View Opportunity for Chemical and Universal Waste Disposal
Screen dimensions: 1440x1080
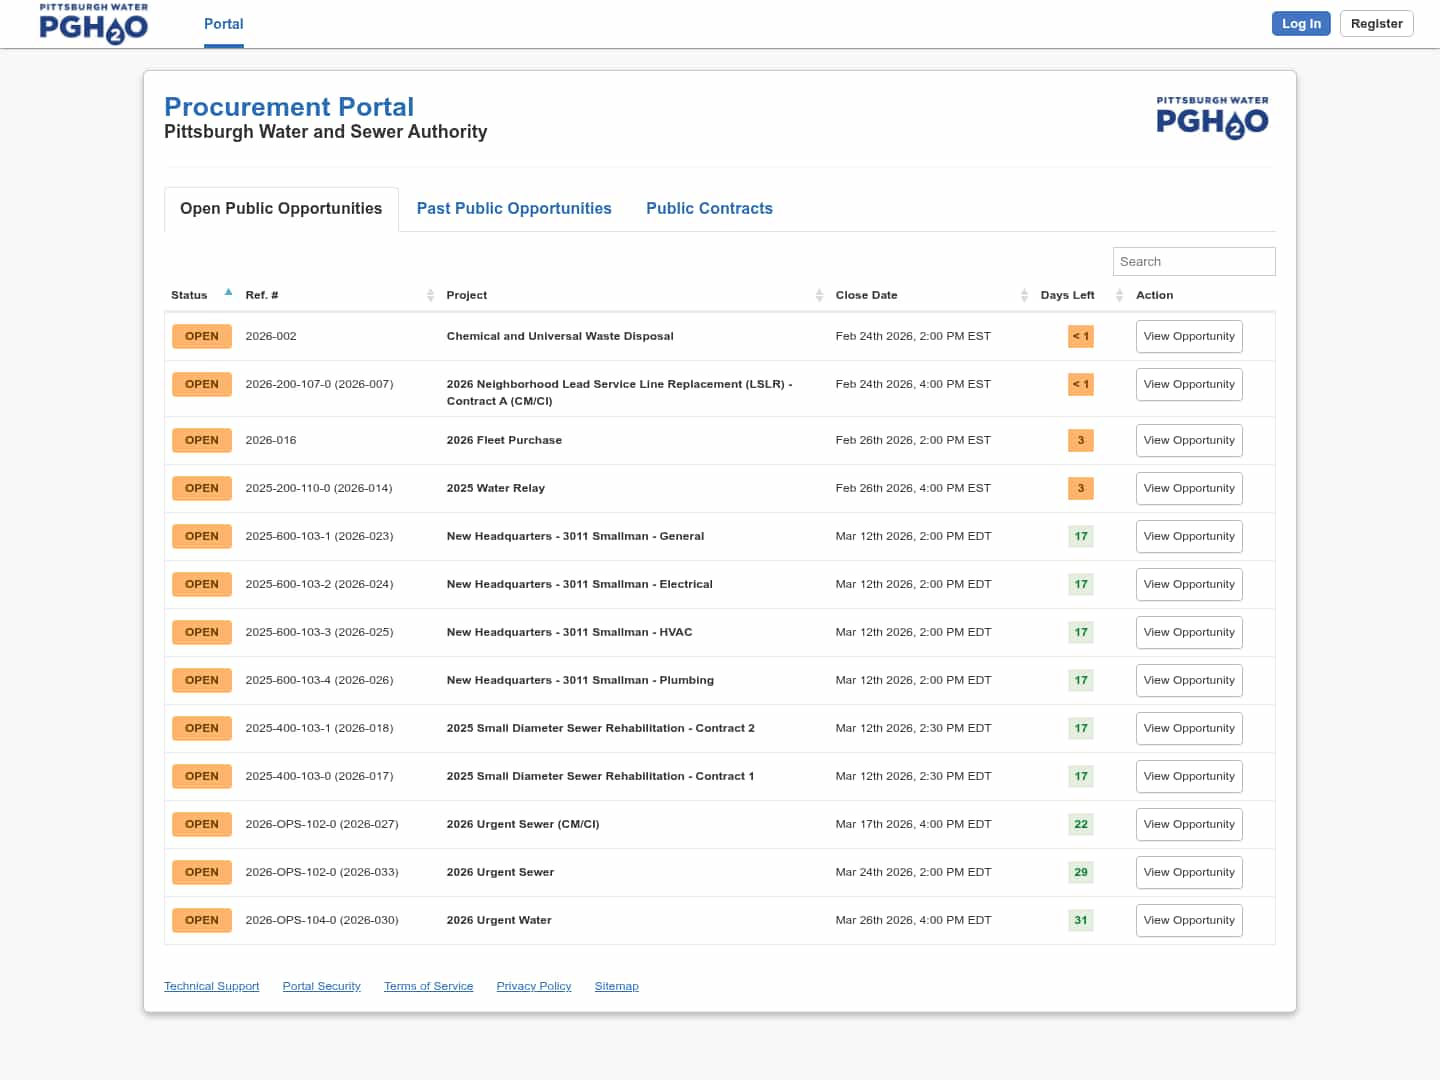click(1188, 336)
